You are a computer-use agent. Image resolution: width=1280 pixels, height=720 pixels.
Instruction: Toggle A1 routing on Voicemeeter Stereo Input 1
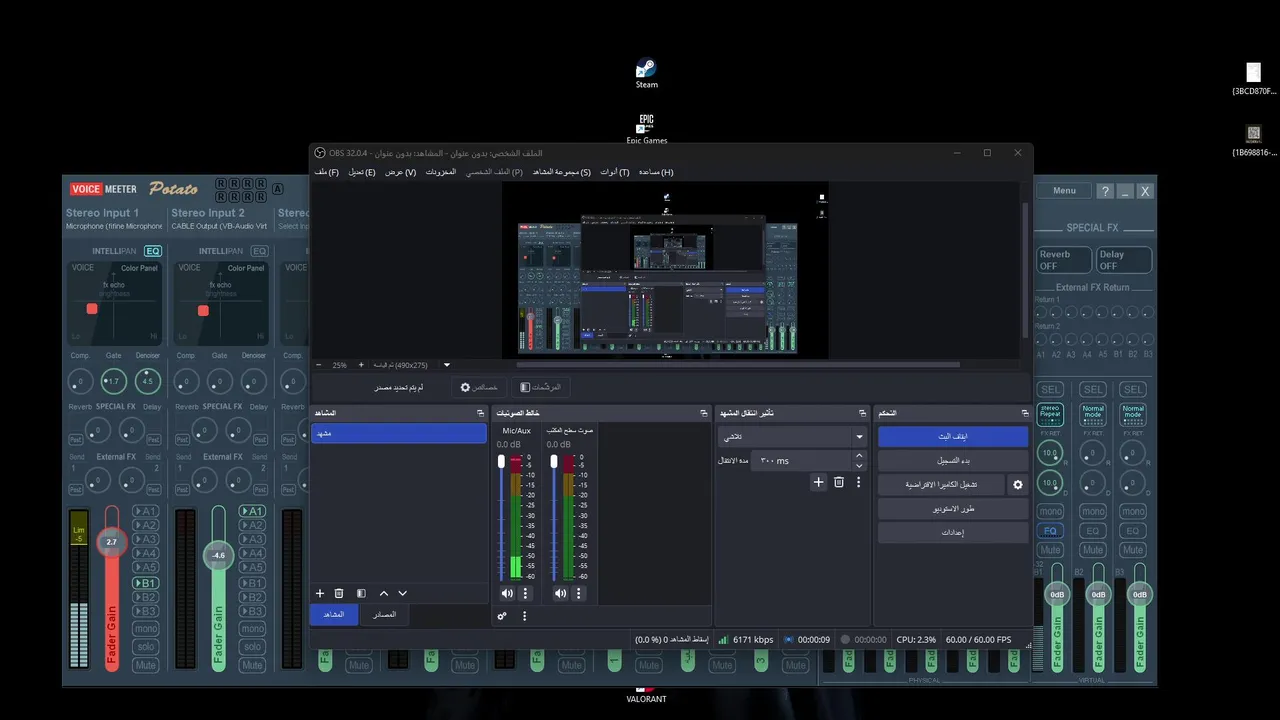146,511
